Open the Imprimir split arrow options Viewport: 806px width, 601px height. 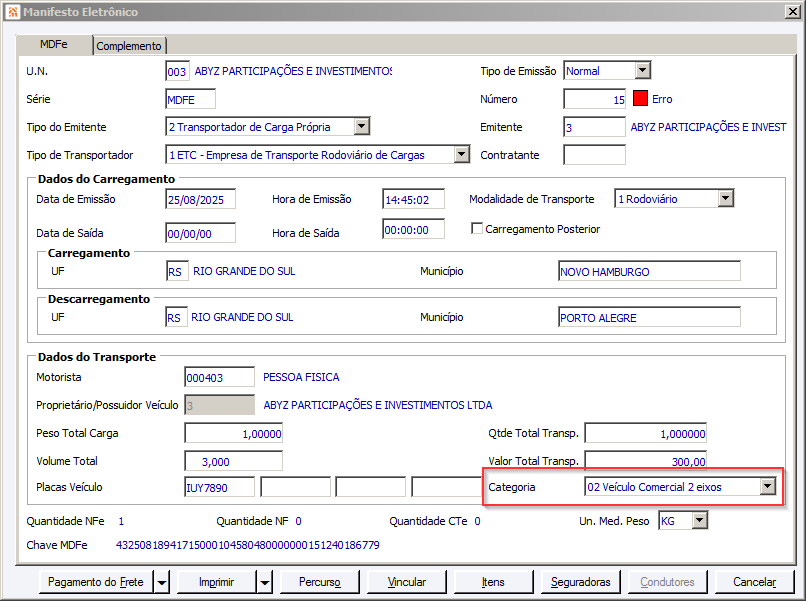coord(264,582)
